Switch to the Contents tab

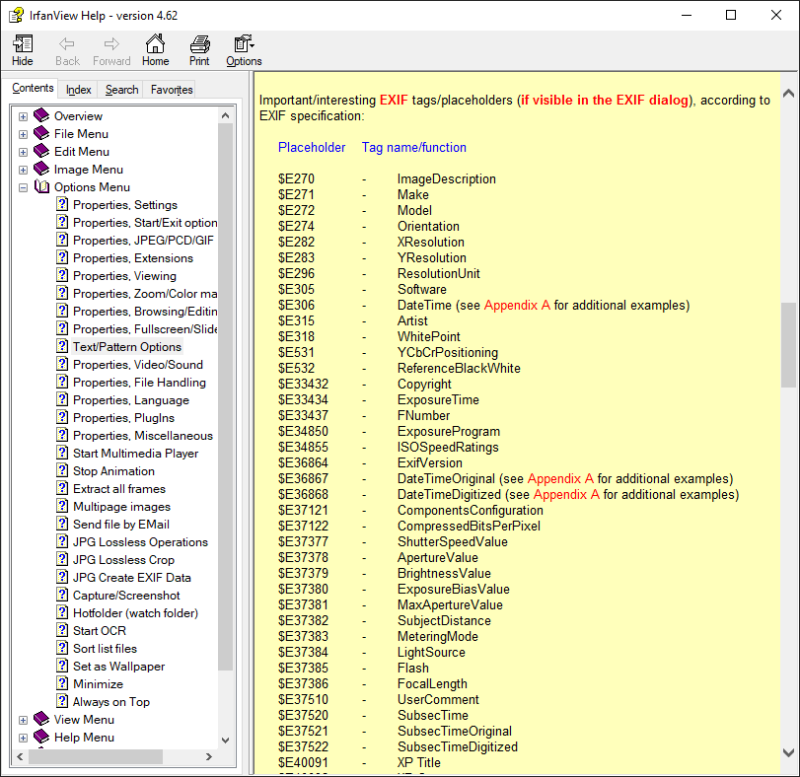coord(33,88)
